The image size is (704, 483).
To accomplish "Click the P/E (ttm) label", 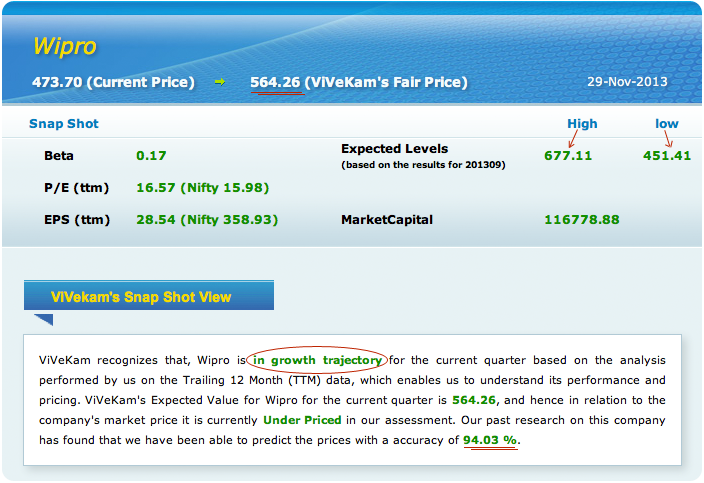I will coord(77,188).
